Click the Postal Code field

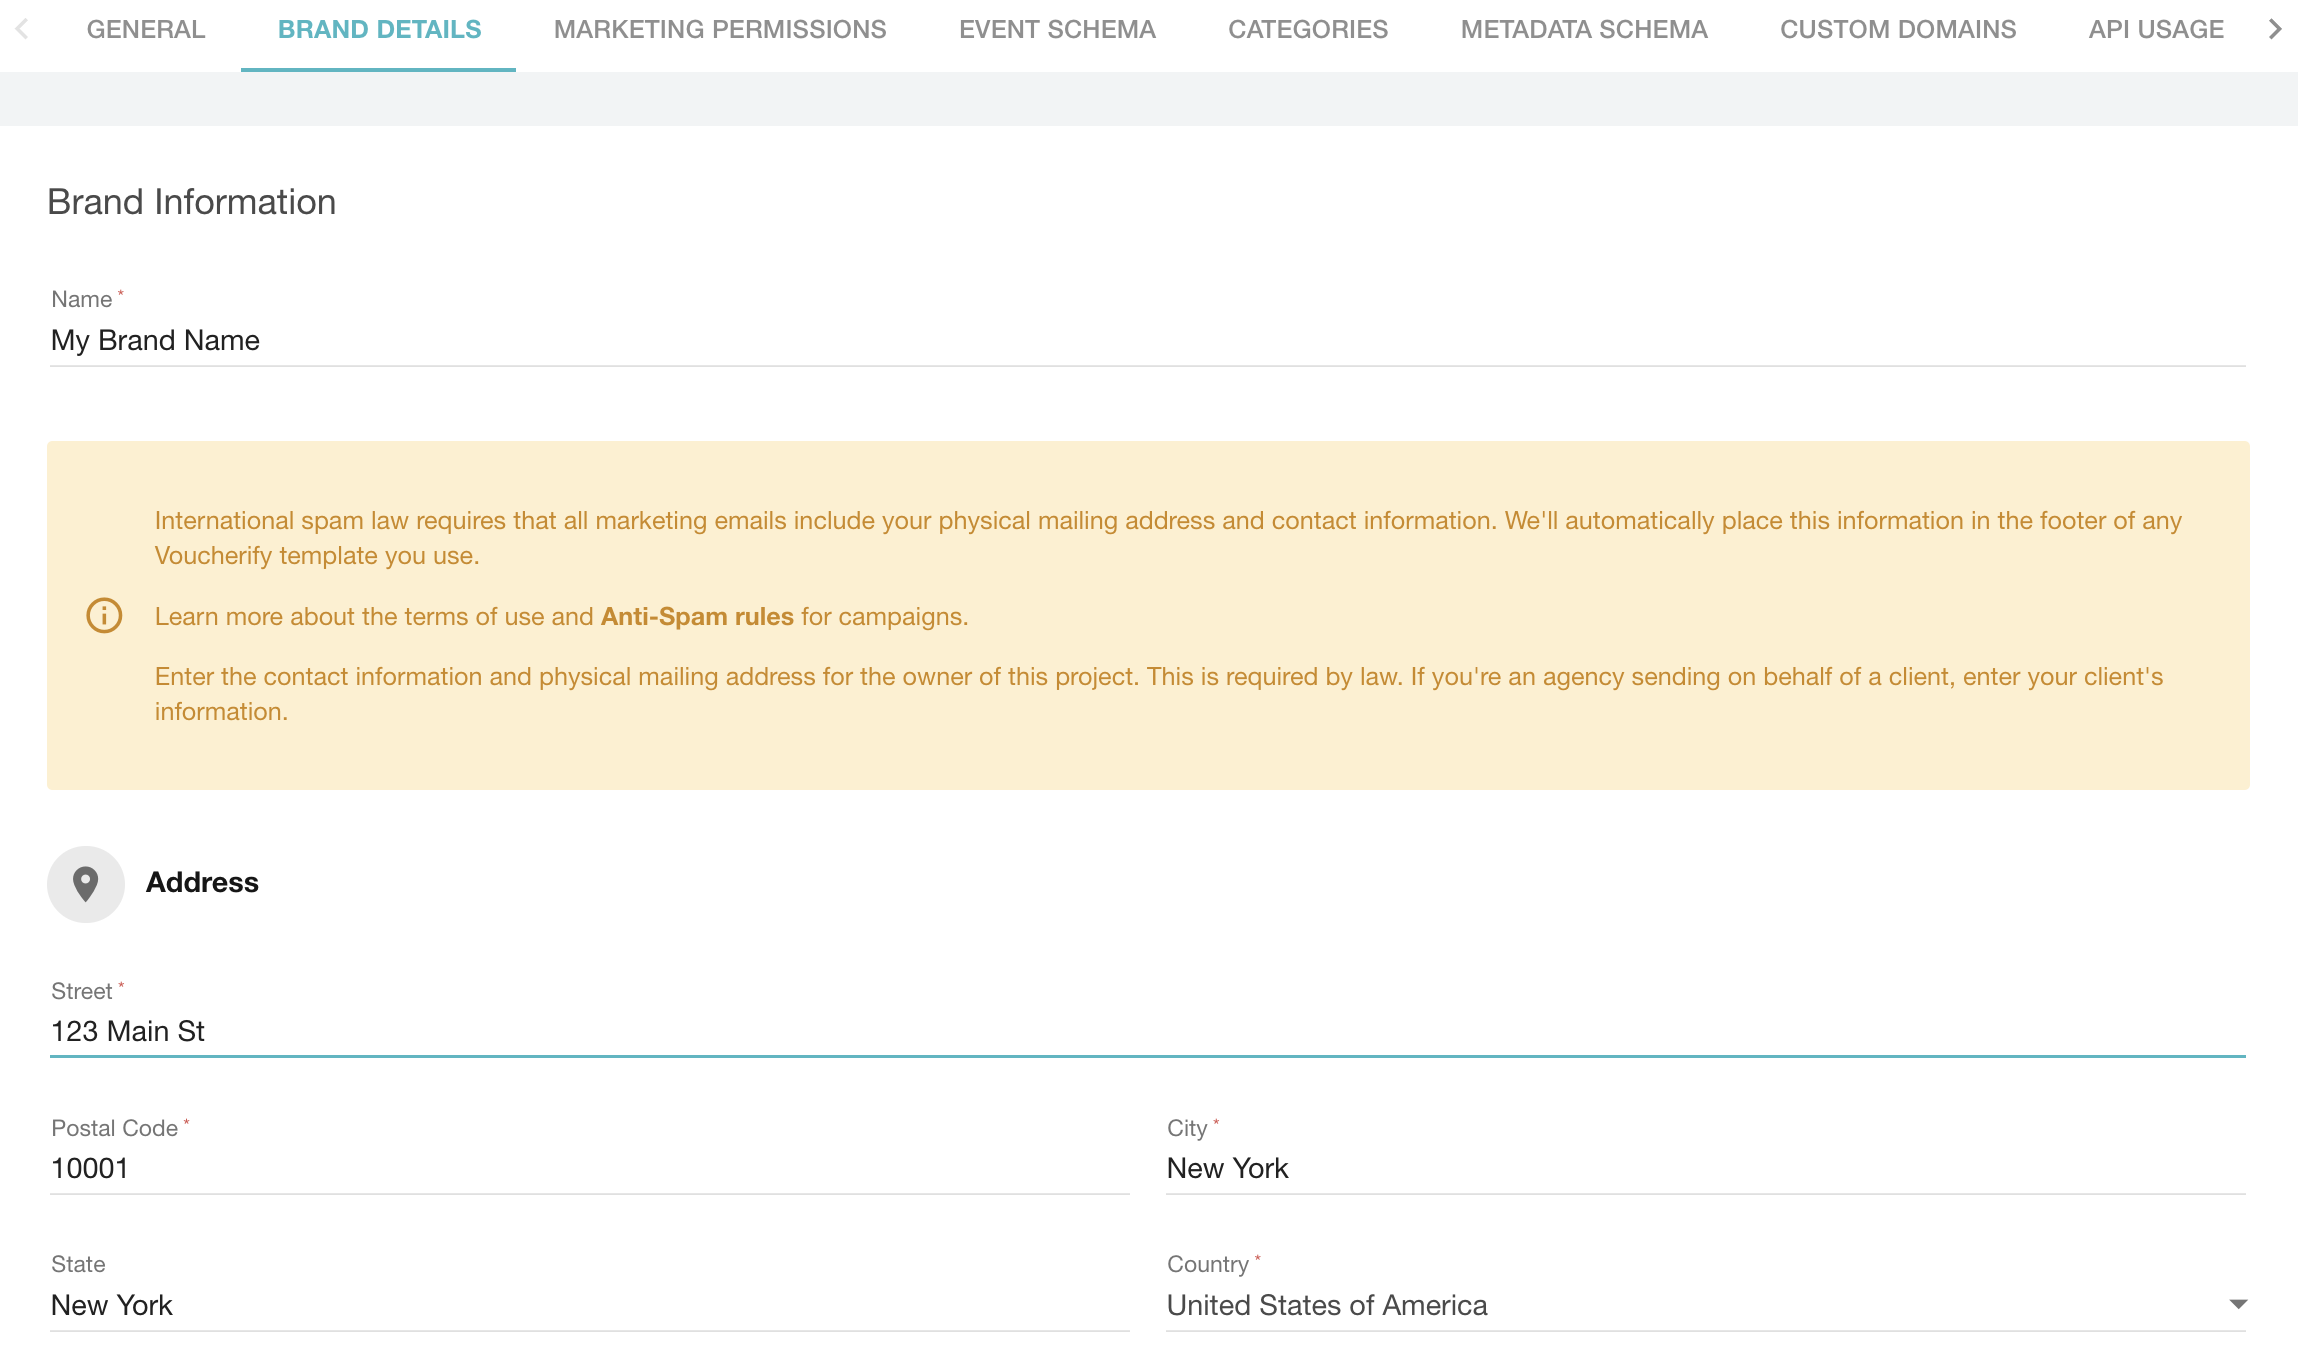pos(589,1169)
